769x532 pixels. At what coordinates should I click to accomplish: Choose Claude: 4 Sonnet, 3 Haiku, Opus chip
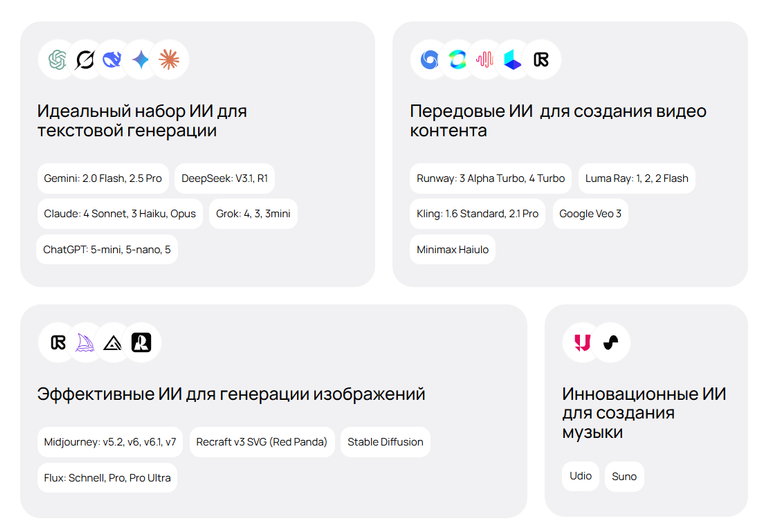click(120, 214)
